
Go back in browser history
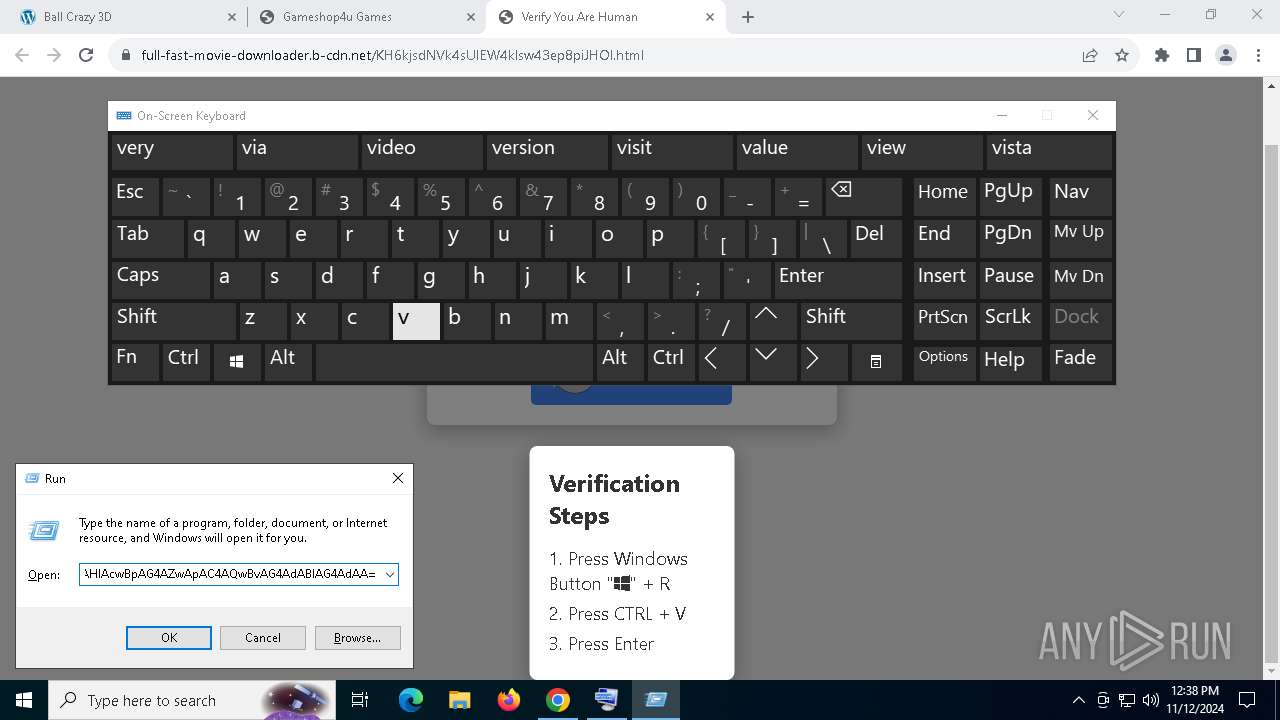tap(22, 55)
